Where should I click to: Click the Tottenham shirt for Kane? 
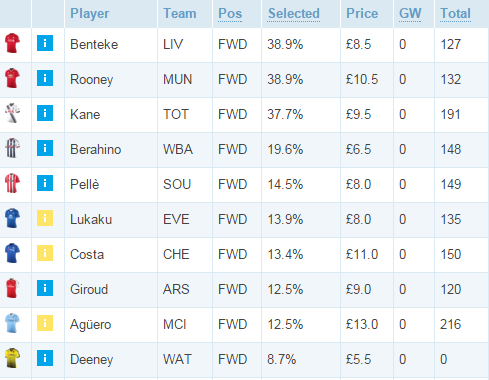[x=13, y=113]
